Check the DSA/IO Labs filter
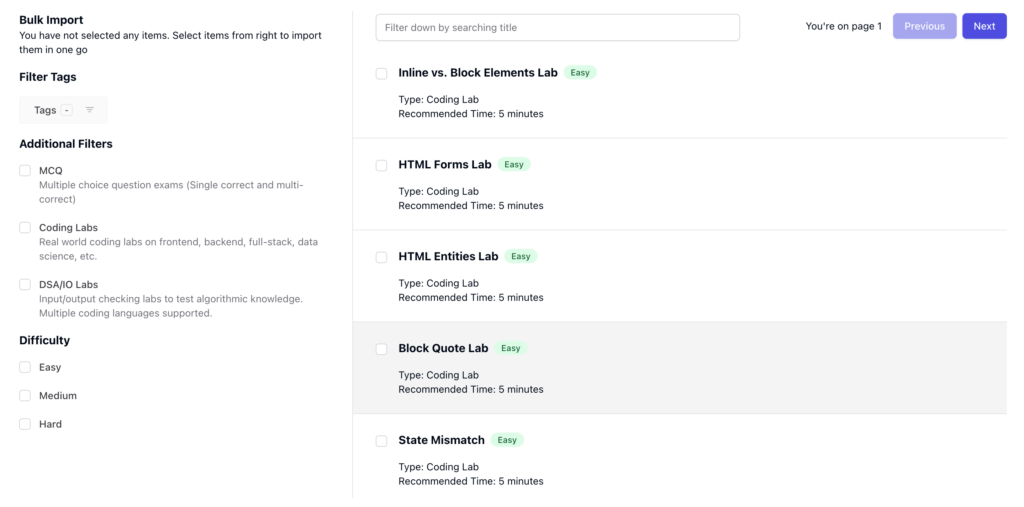This screenshot has width=1024, height=507. 25,284
